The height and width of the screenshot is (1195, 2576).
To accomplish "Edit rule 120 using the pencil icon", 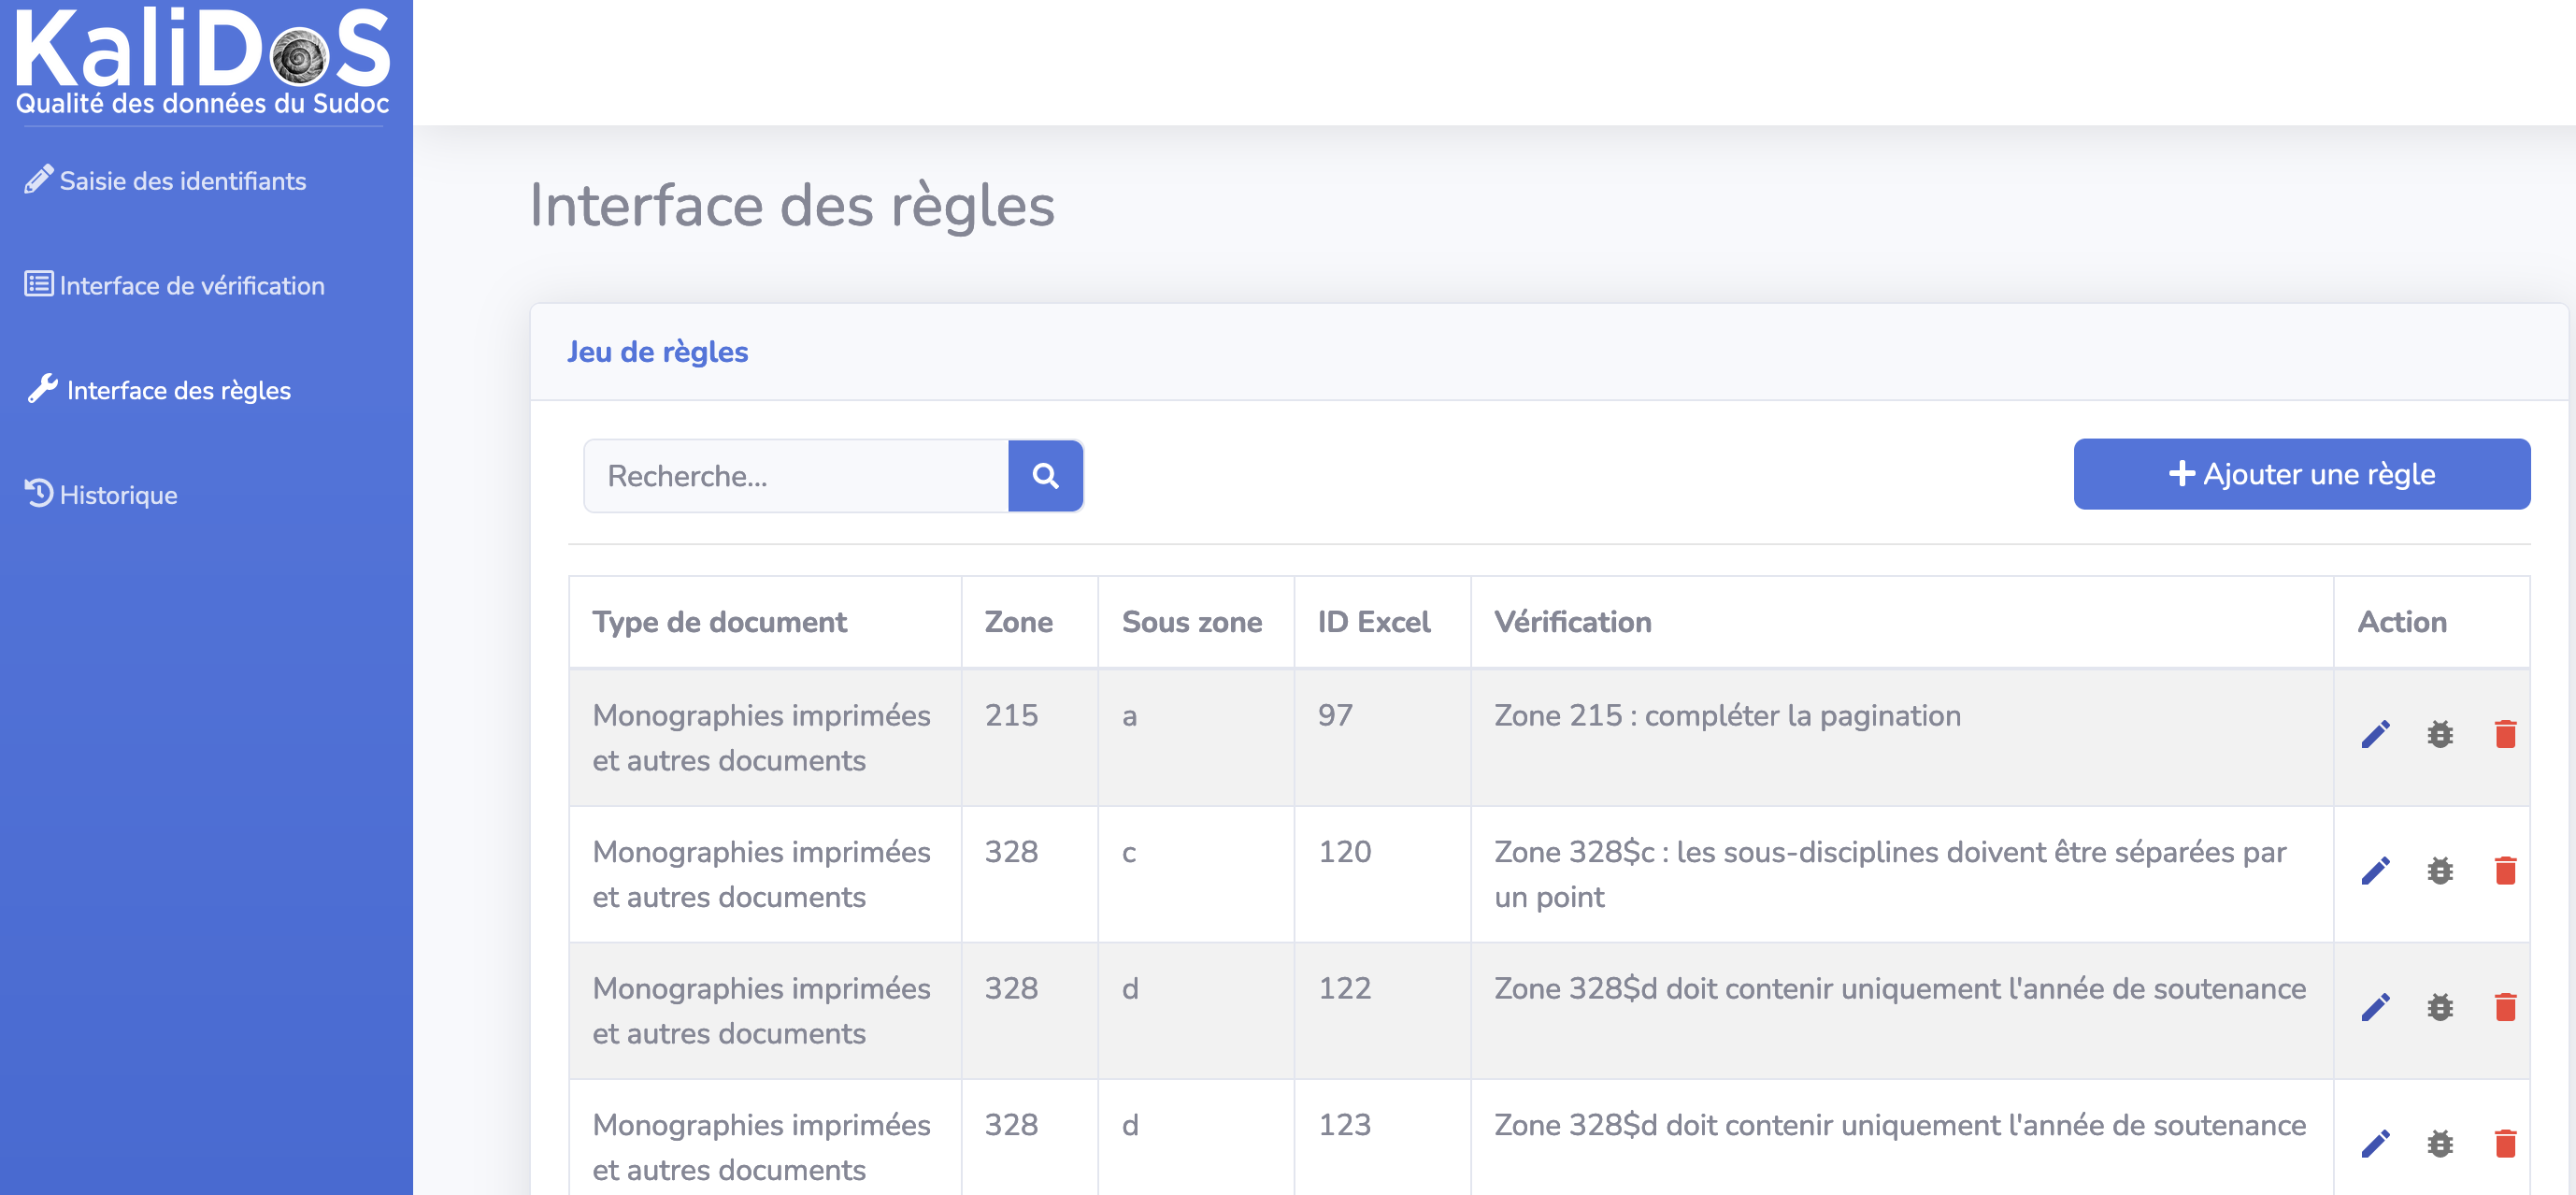I will (x=2375, y=871).
